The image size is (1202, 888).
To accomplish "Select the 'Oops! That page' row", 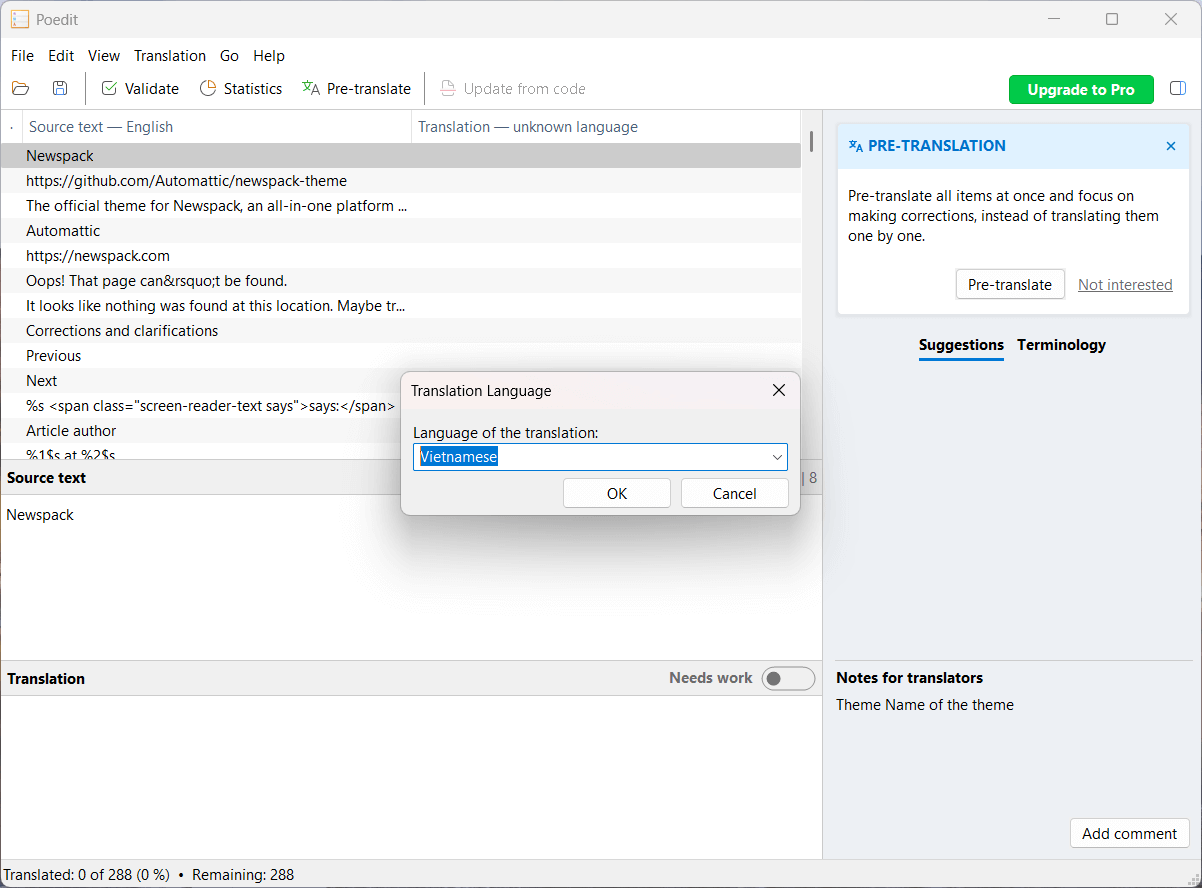I will coord(400,281).
